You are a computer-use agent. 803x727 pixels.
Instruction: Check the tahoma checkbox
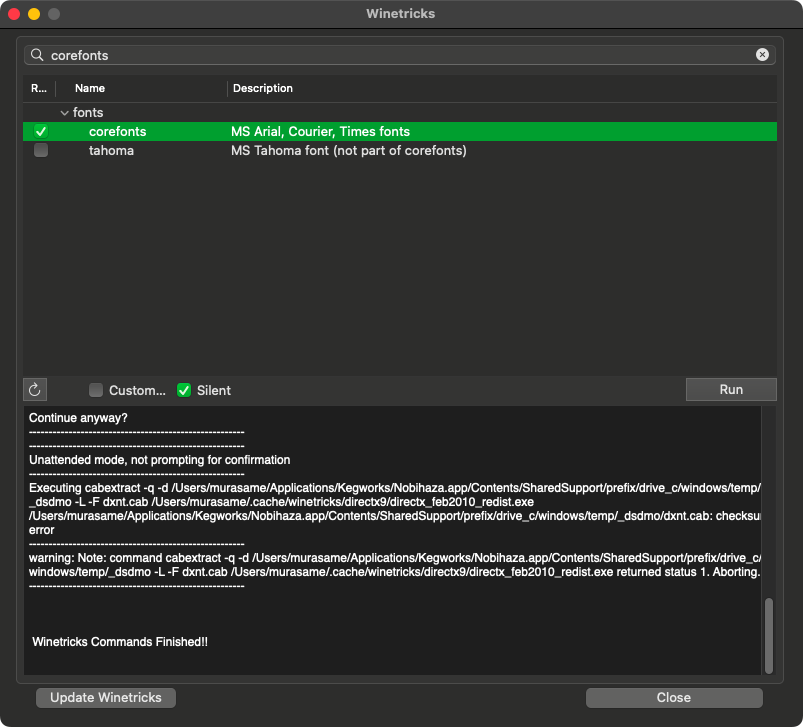pyautogui.click(x=41, y=151)
